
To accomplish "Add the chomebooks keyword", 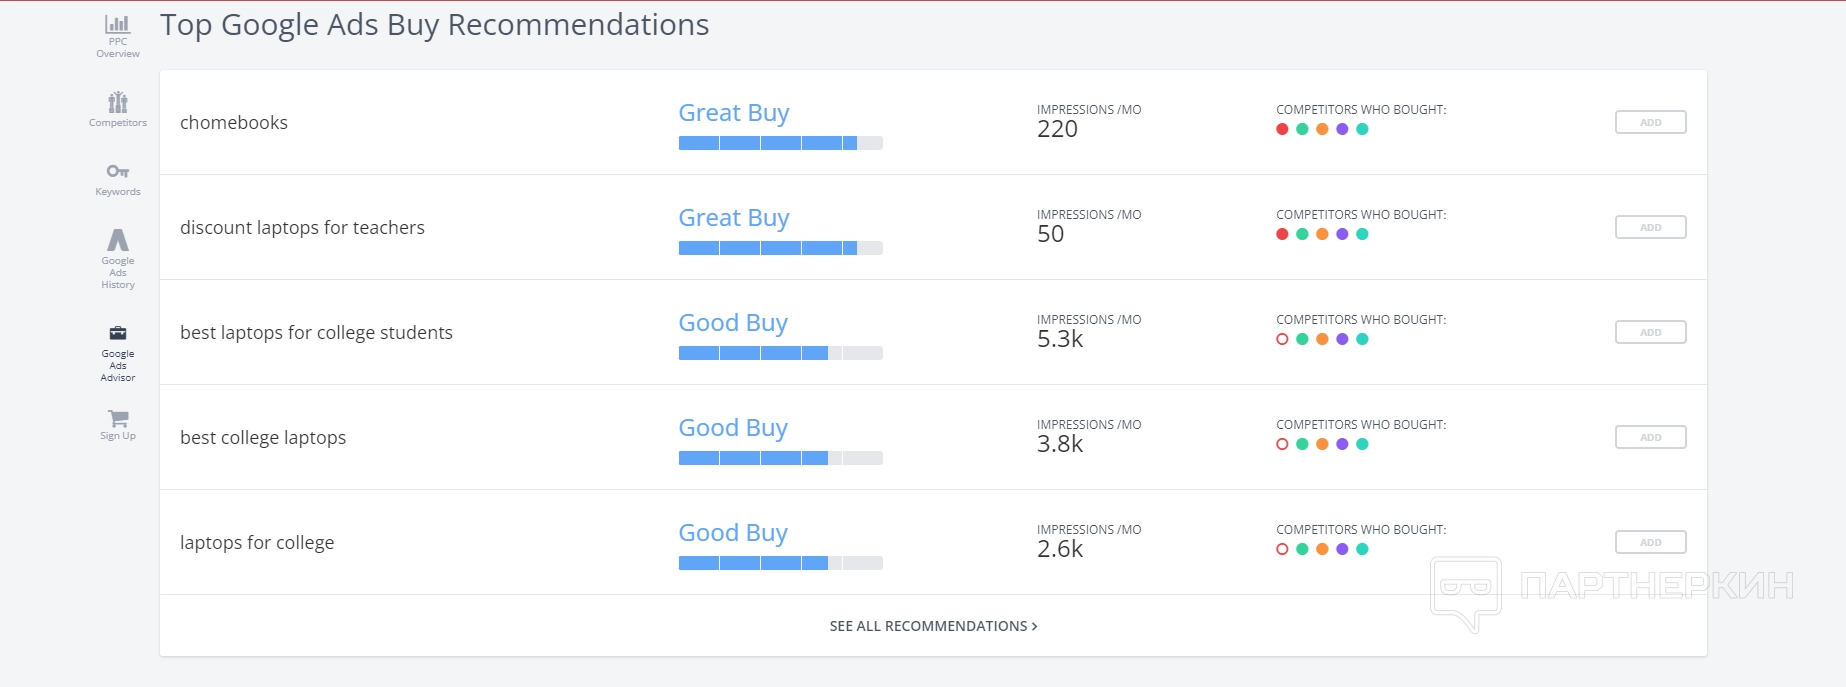I will tap(1650, 122).
